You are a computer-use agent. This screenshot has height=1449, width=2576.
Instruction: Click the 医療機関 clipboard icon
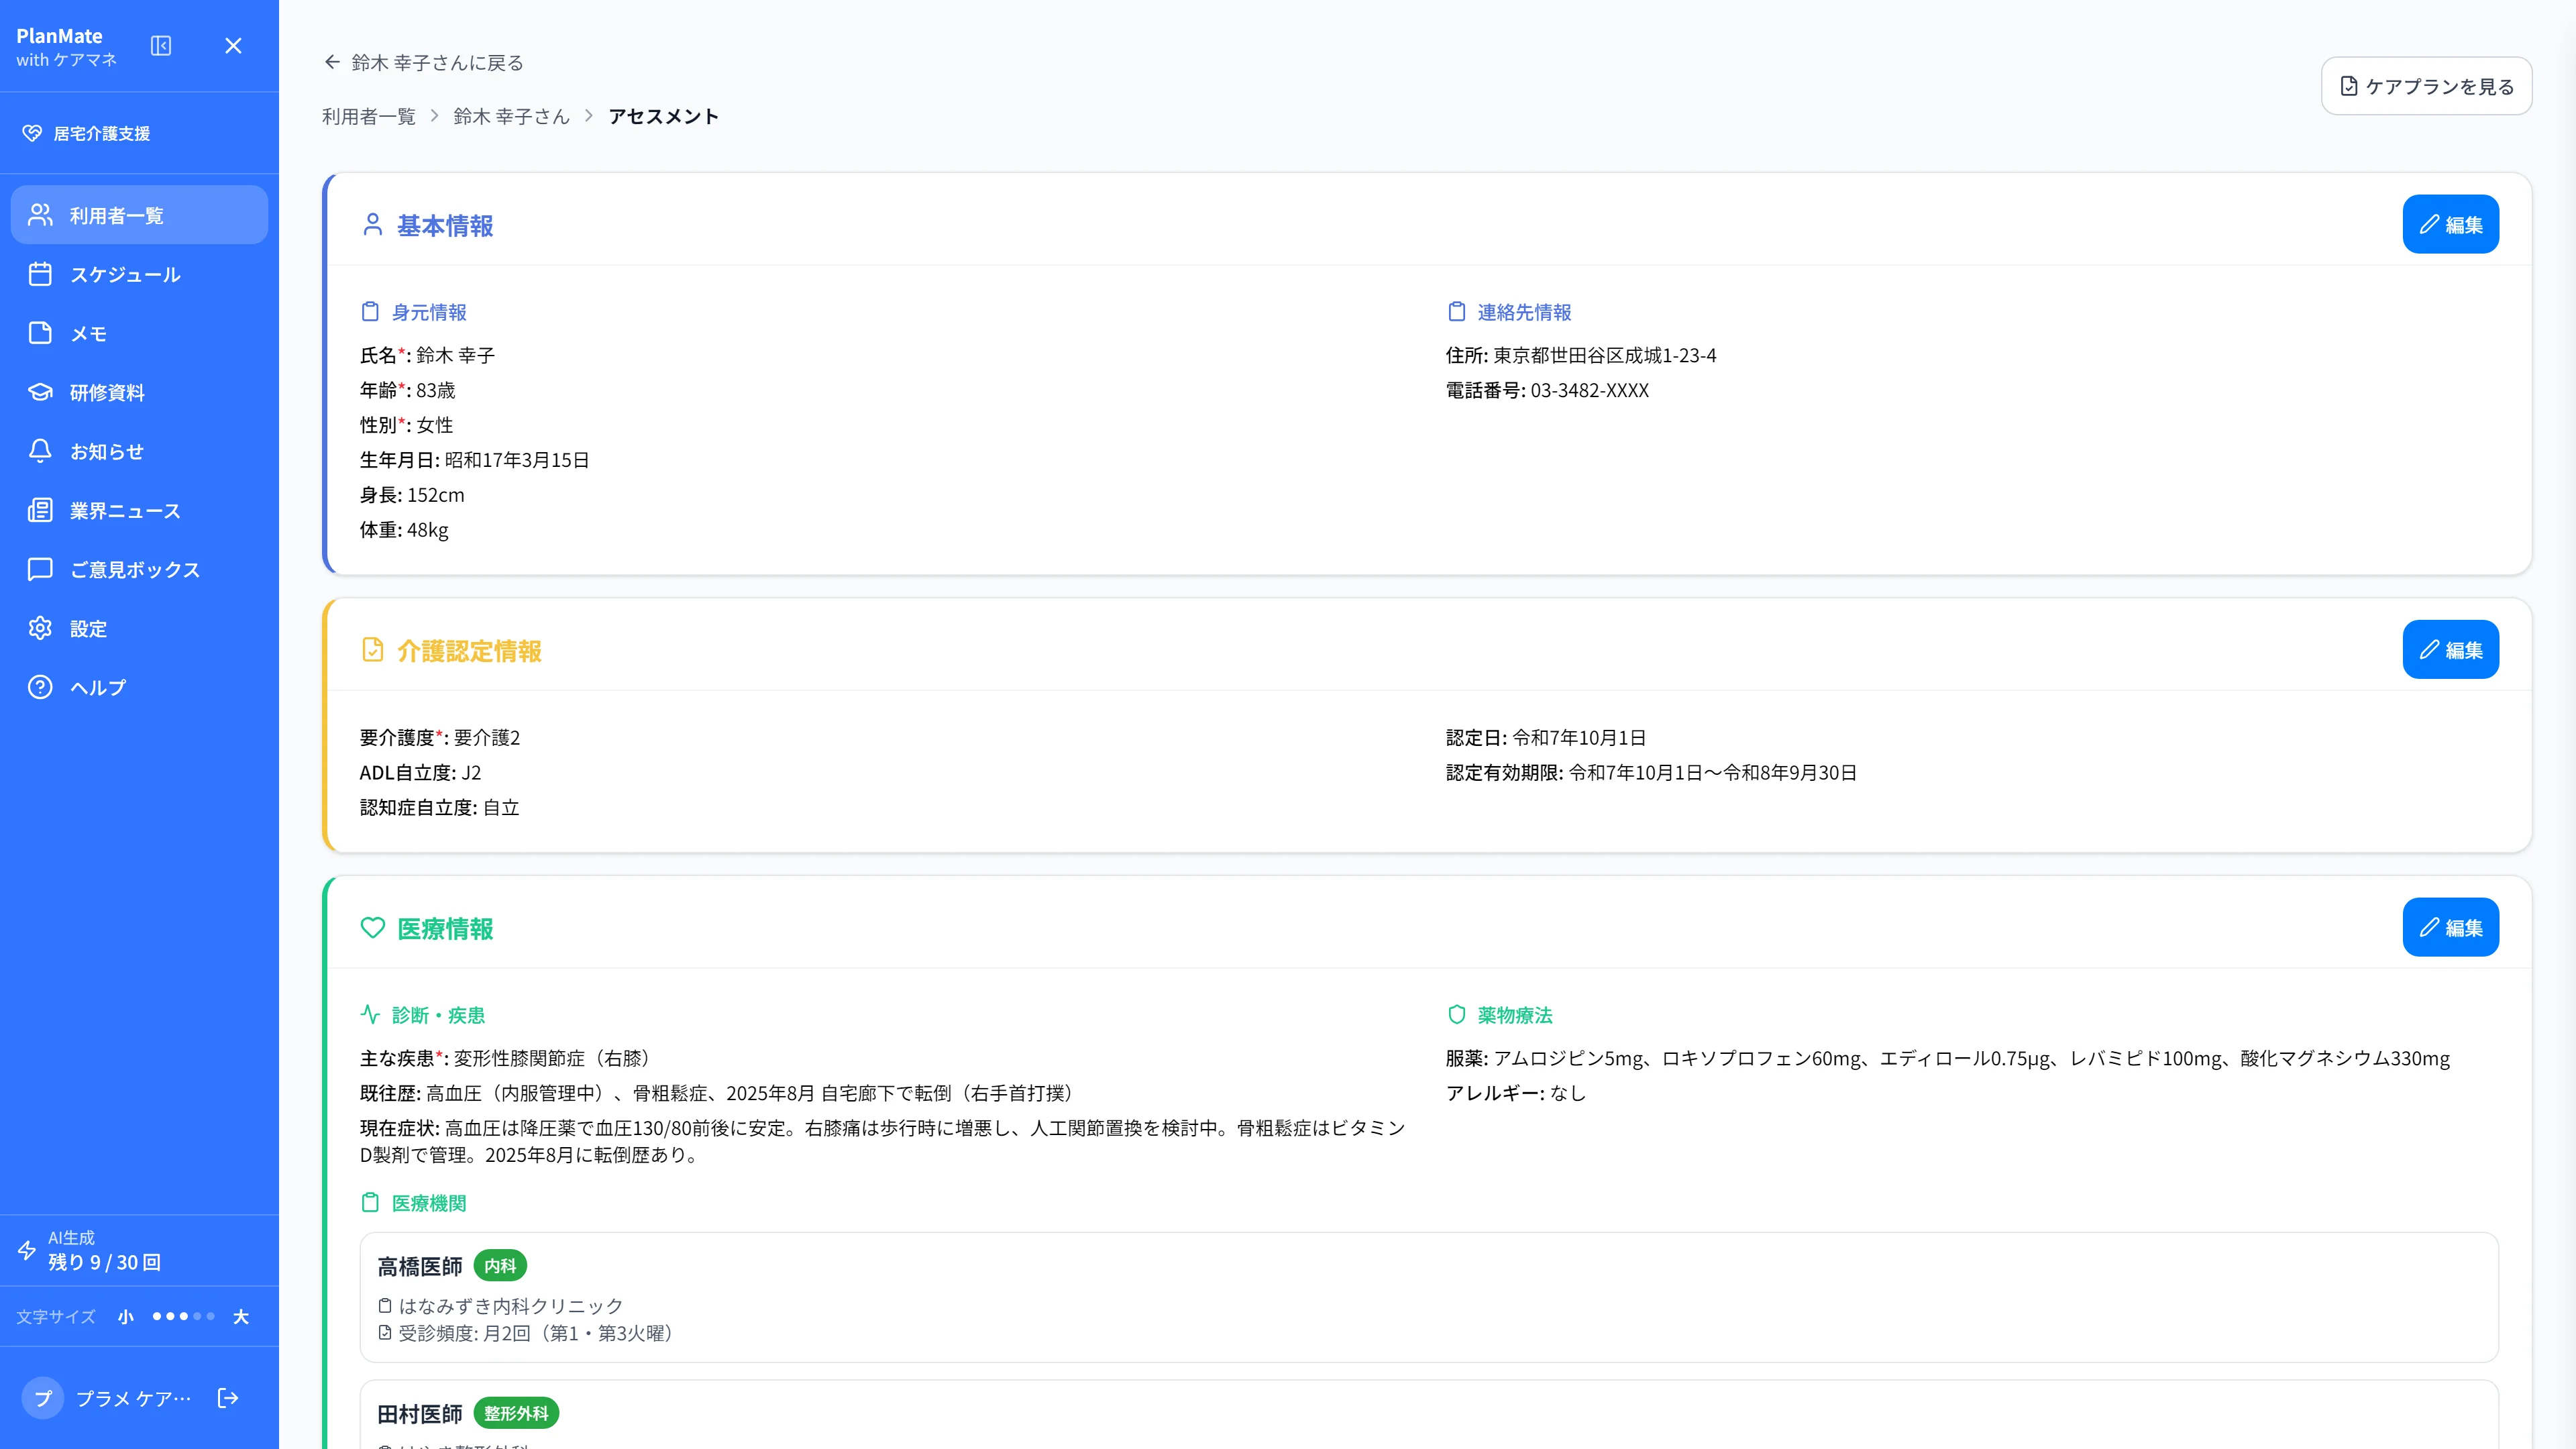tap(370, 1202)
